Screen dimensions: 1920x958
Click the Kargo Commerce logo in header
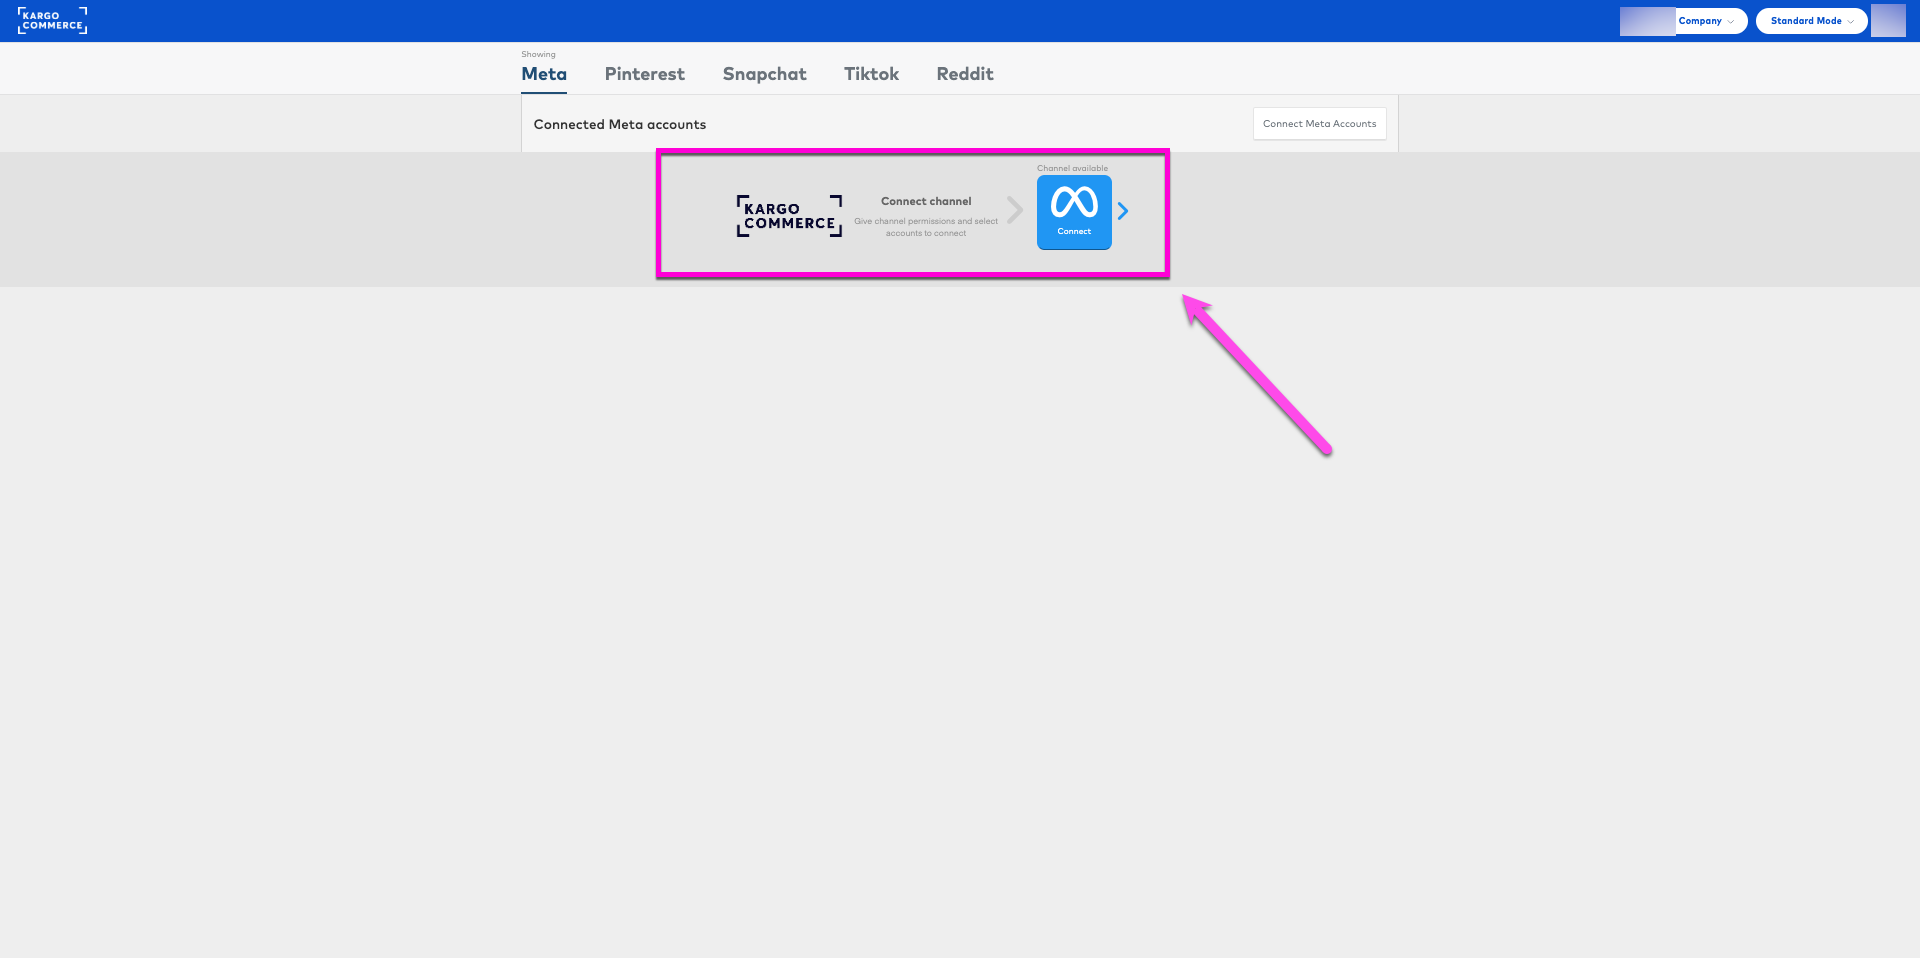pos(52,20)
